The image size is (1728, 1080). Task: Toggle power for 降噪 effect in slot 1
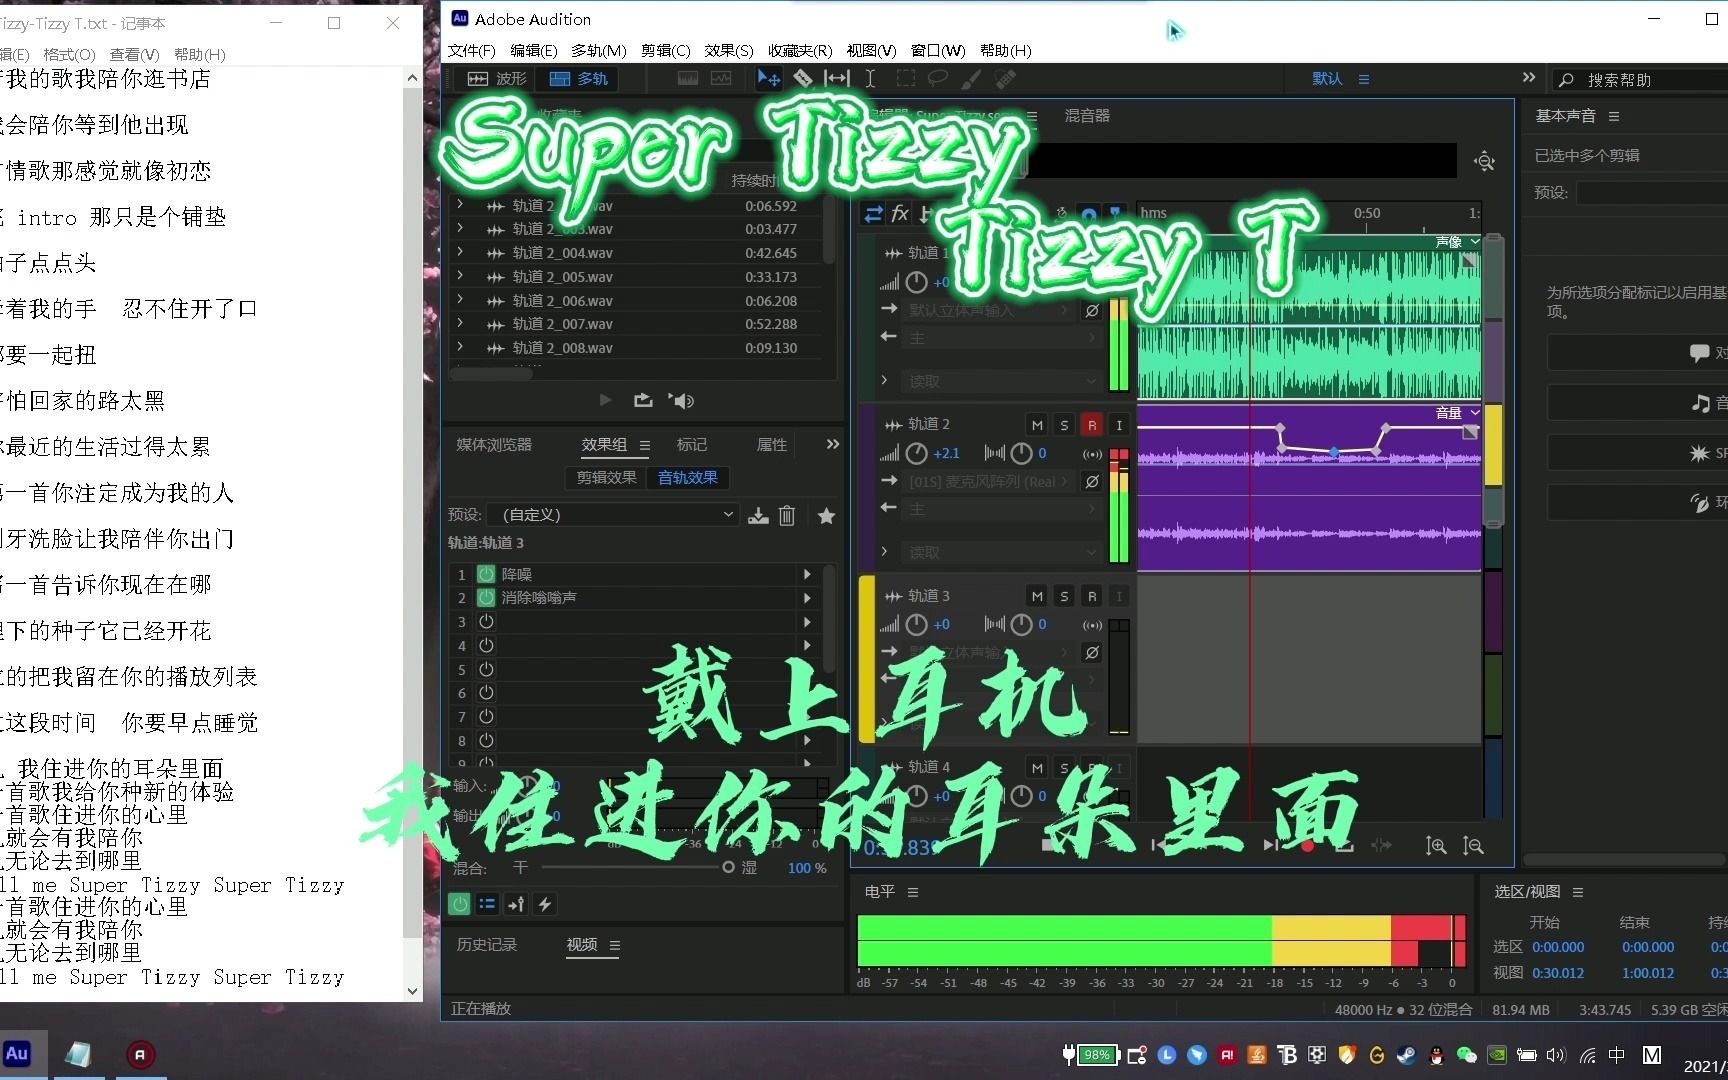(x=486, y=574)
